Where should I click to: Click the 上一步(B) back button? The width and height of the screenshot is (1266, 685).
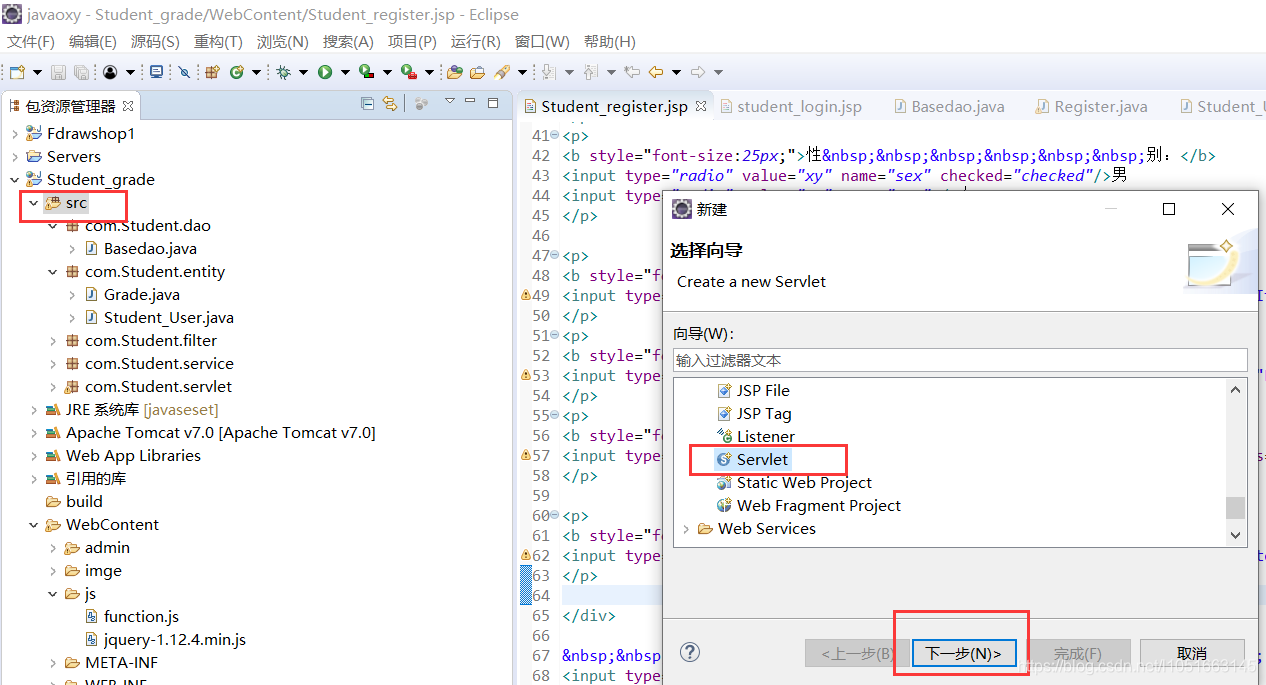tap(858, 654)
